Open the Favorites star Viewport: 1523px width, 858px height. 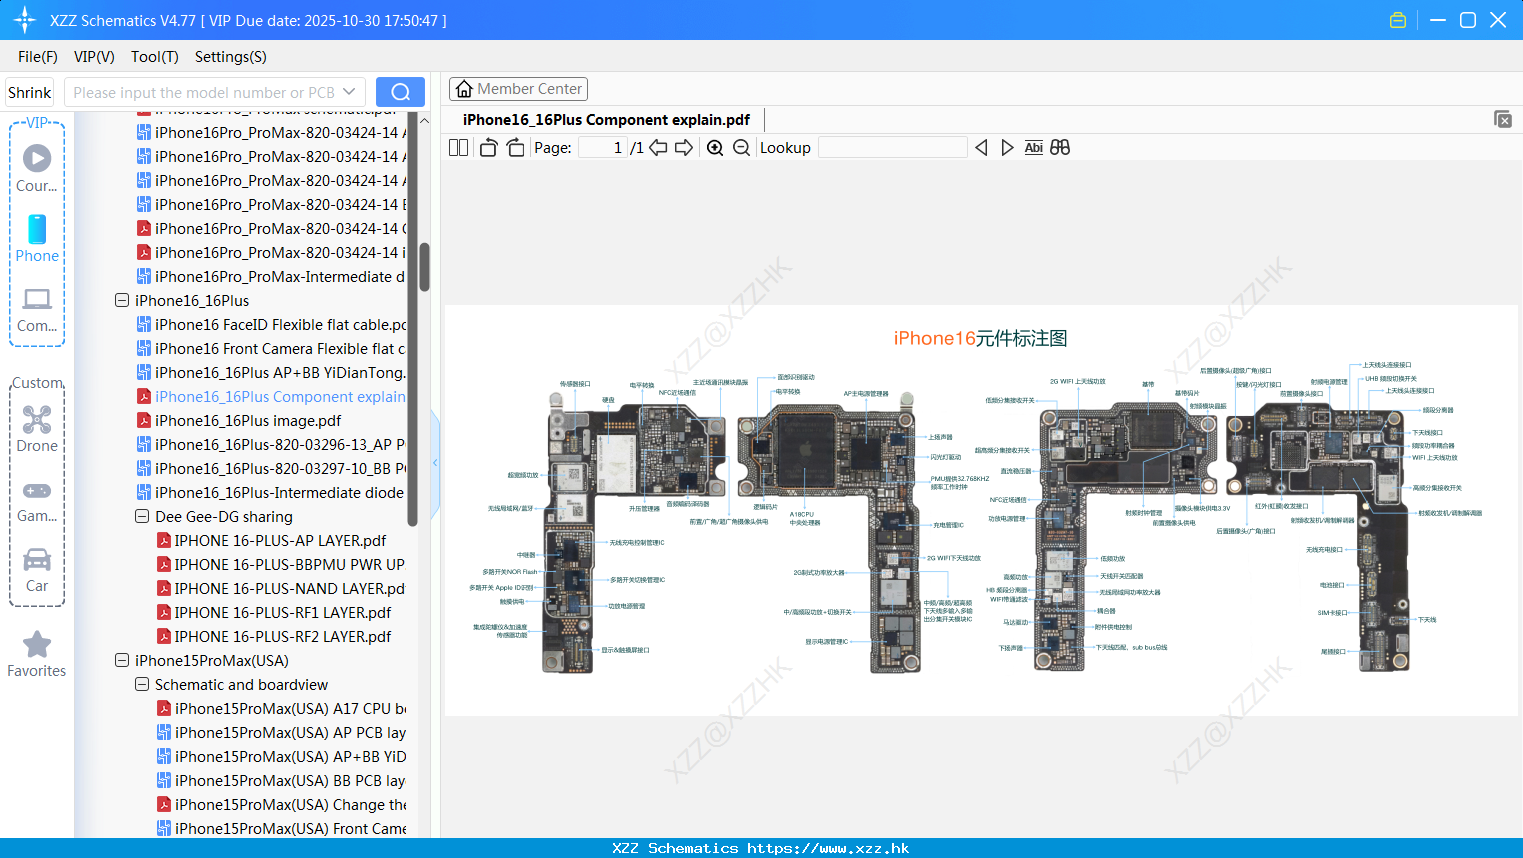pyautogui.click(x=37, y=654)
